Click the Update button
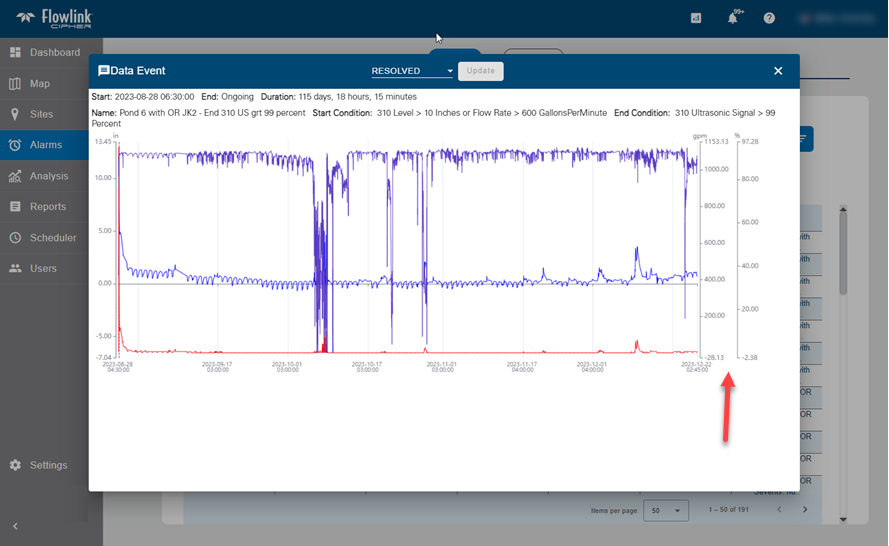The image size is (889, 546). tap(481, 71)
